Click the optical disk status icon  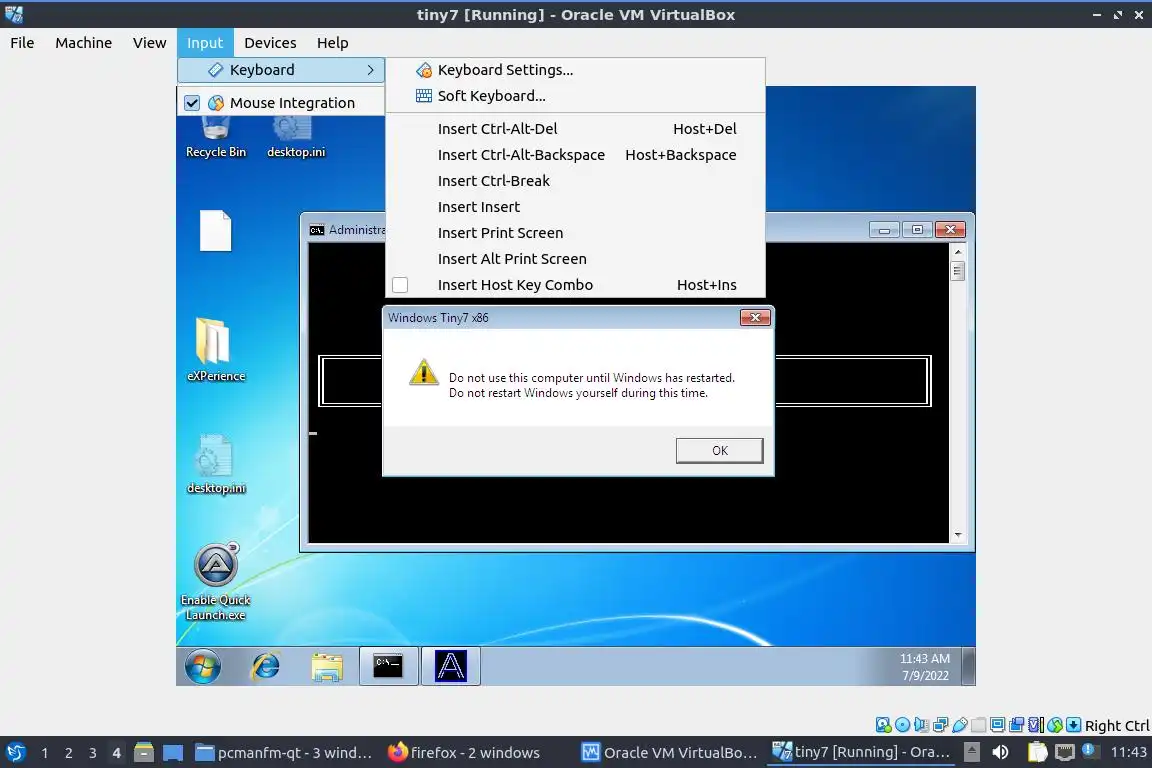point(902,725)
